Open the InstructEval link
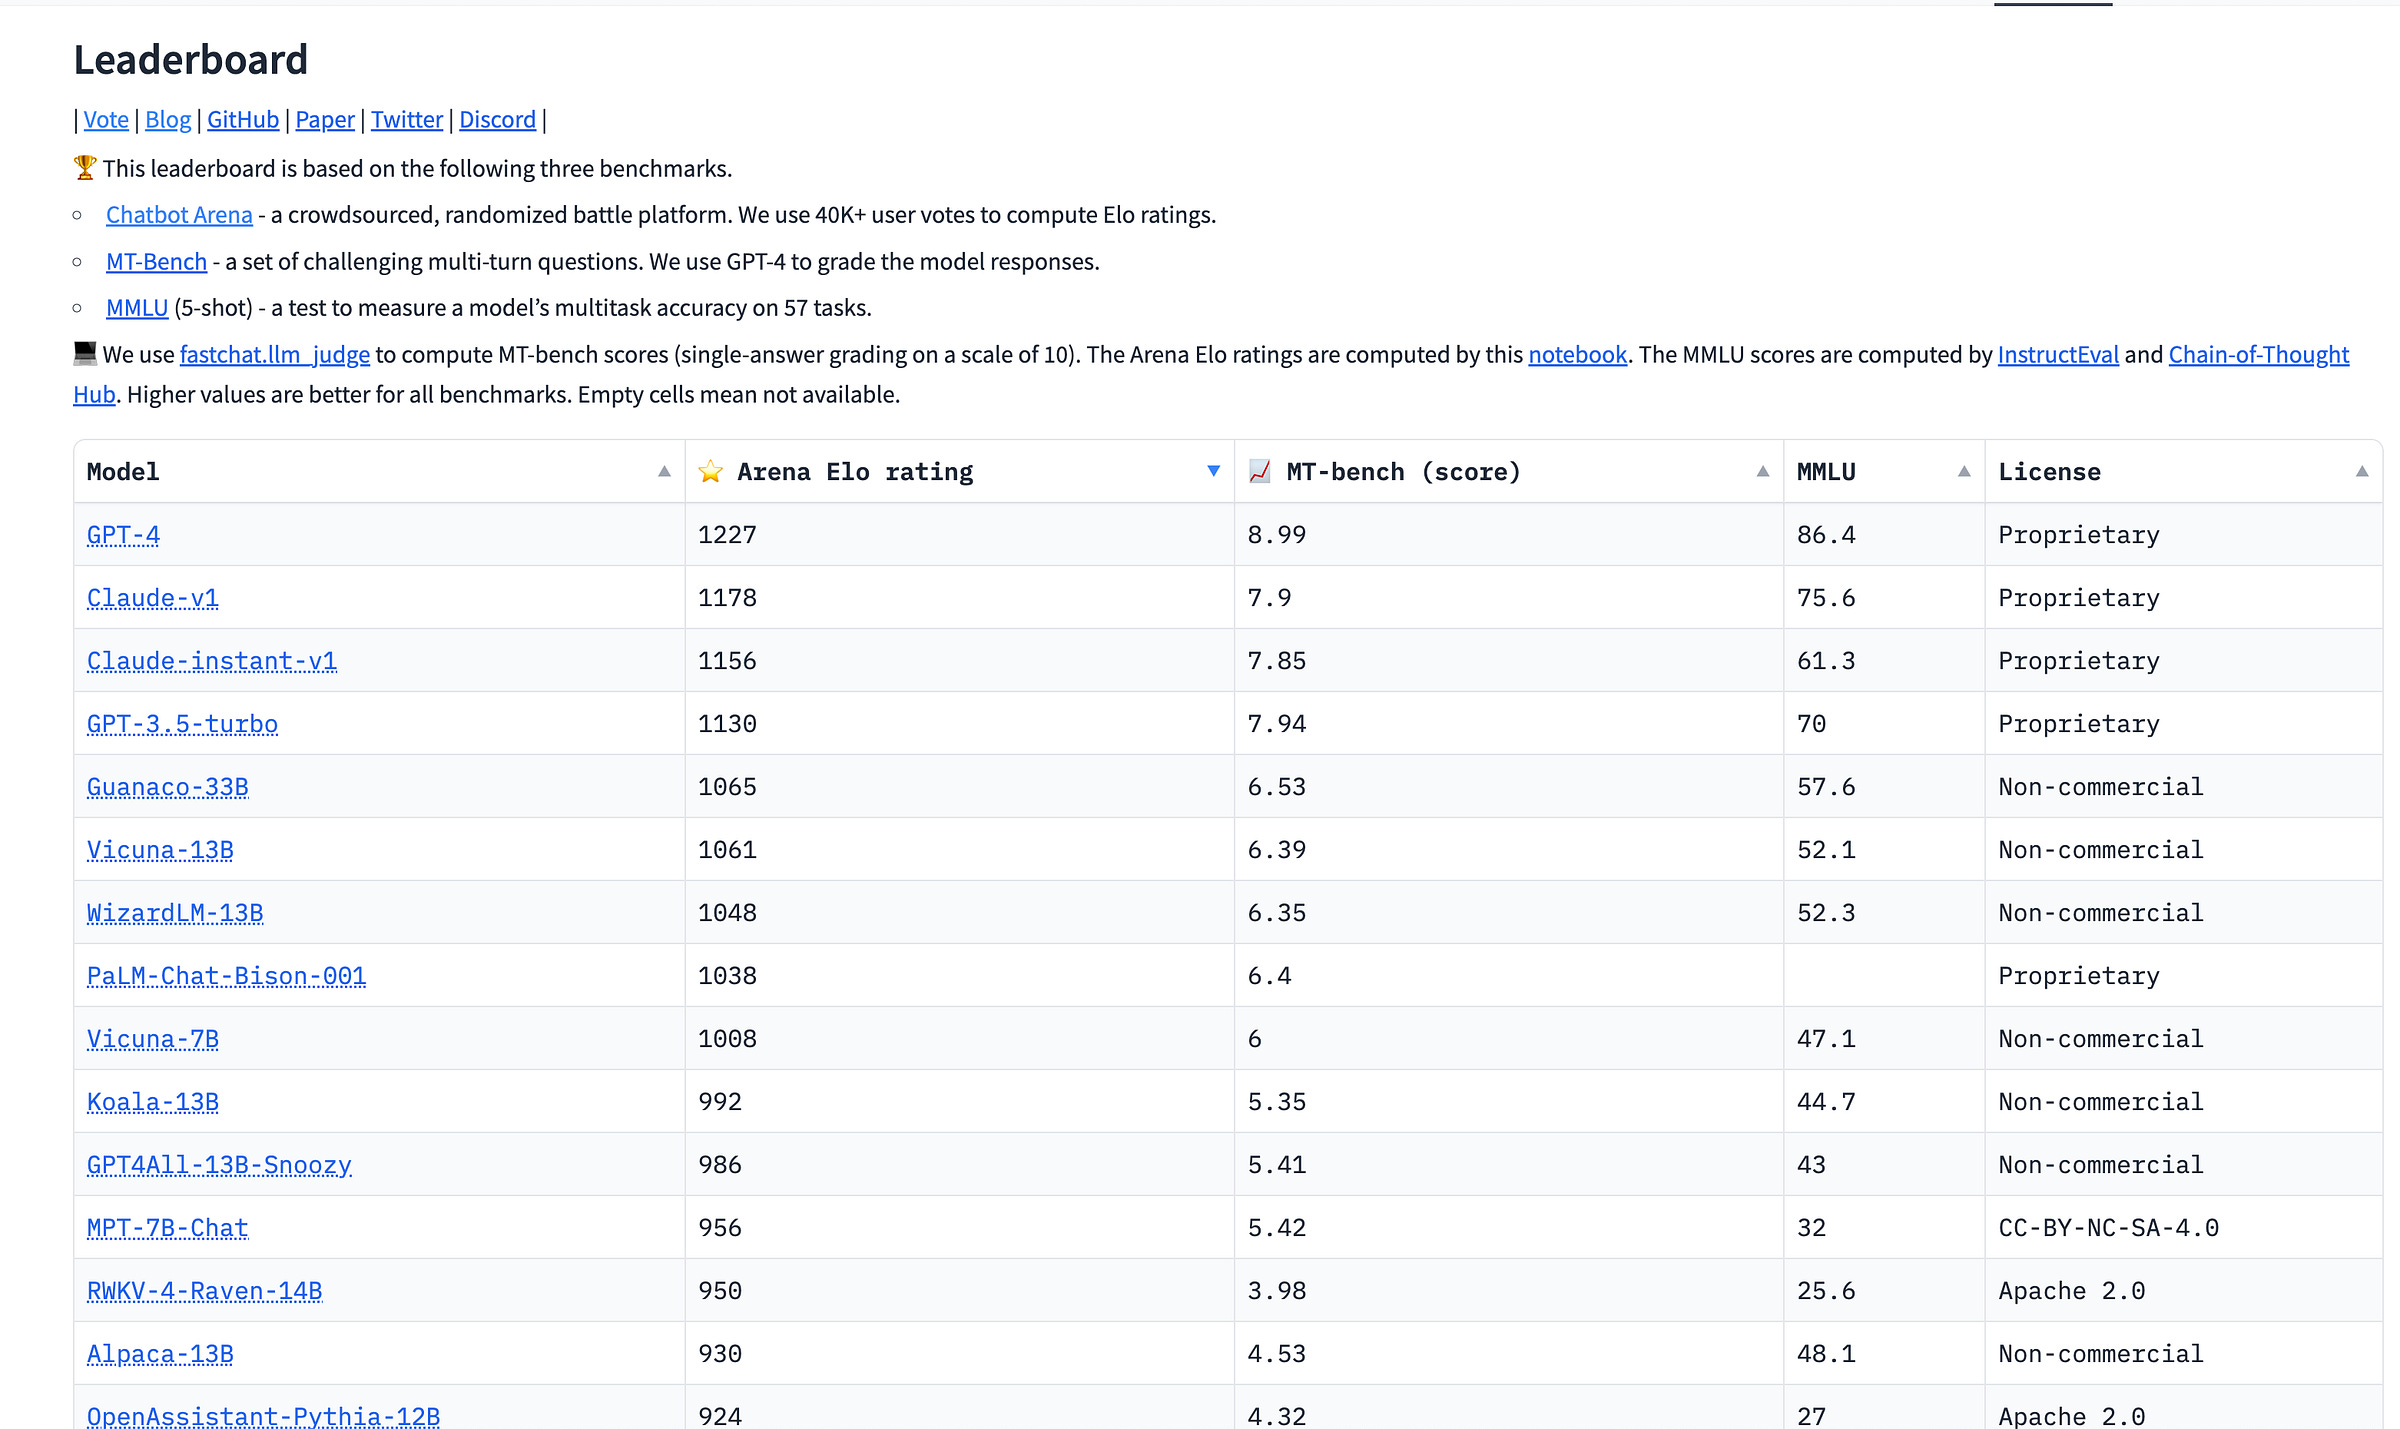 [2058, 355]
